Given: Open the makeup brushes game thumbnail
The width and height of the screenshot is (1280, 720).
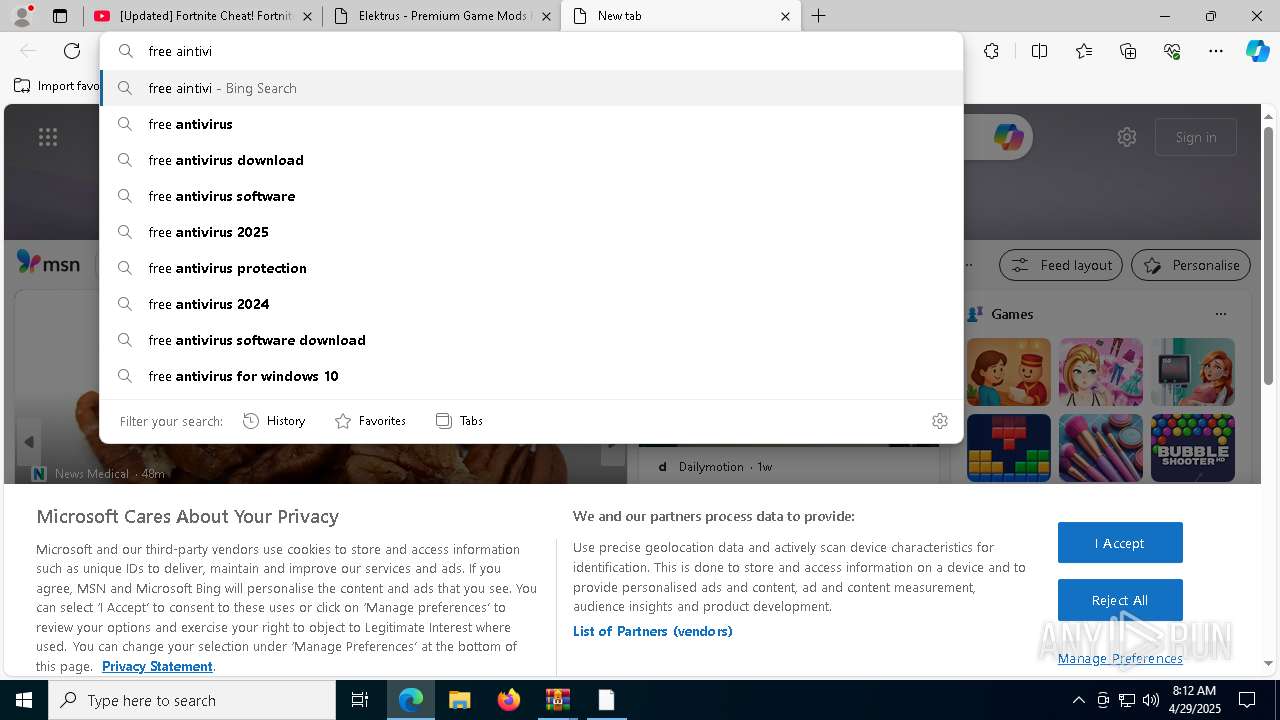Looking at the screenshot, I should pos(1101,448).
